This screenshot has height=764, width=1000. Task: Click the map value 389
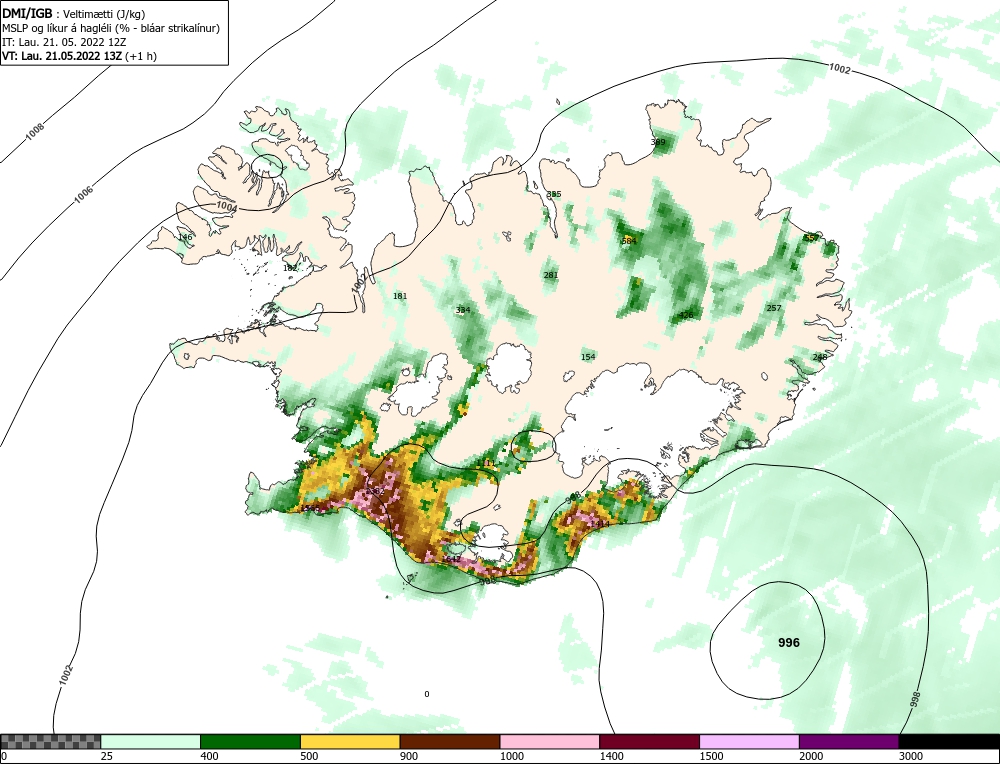(x=658, y=142)
